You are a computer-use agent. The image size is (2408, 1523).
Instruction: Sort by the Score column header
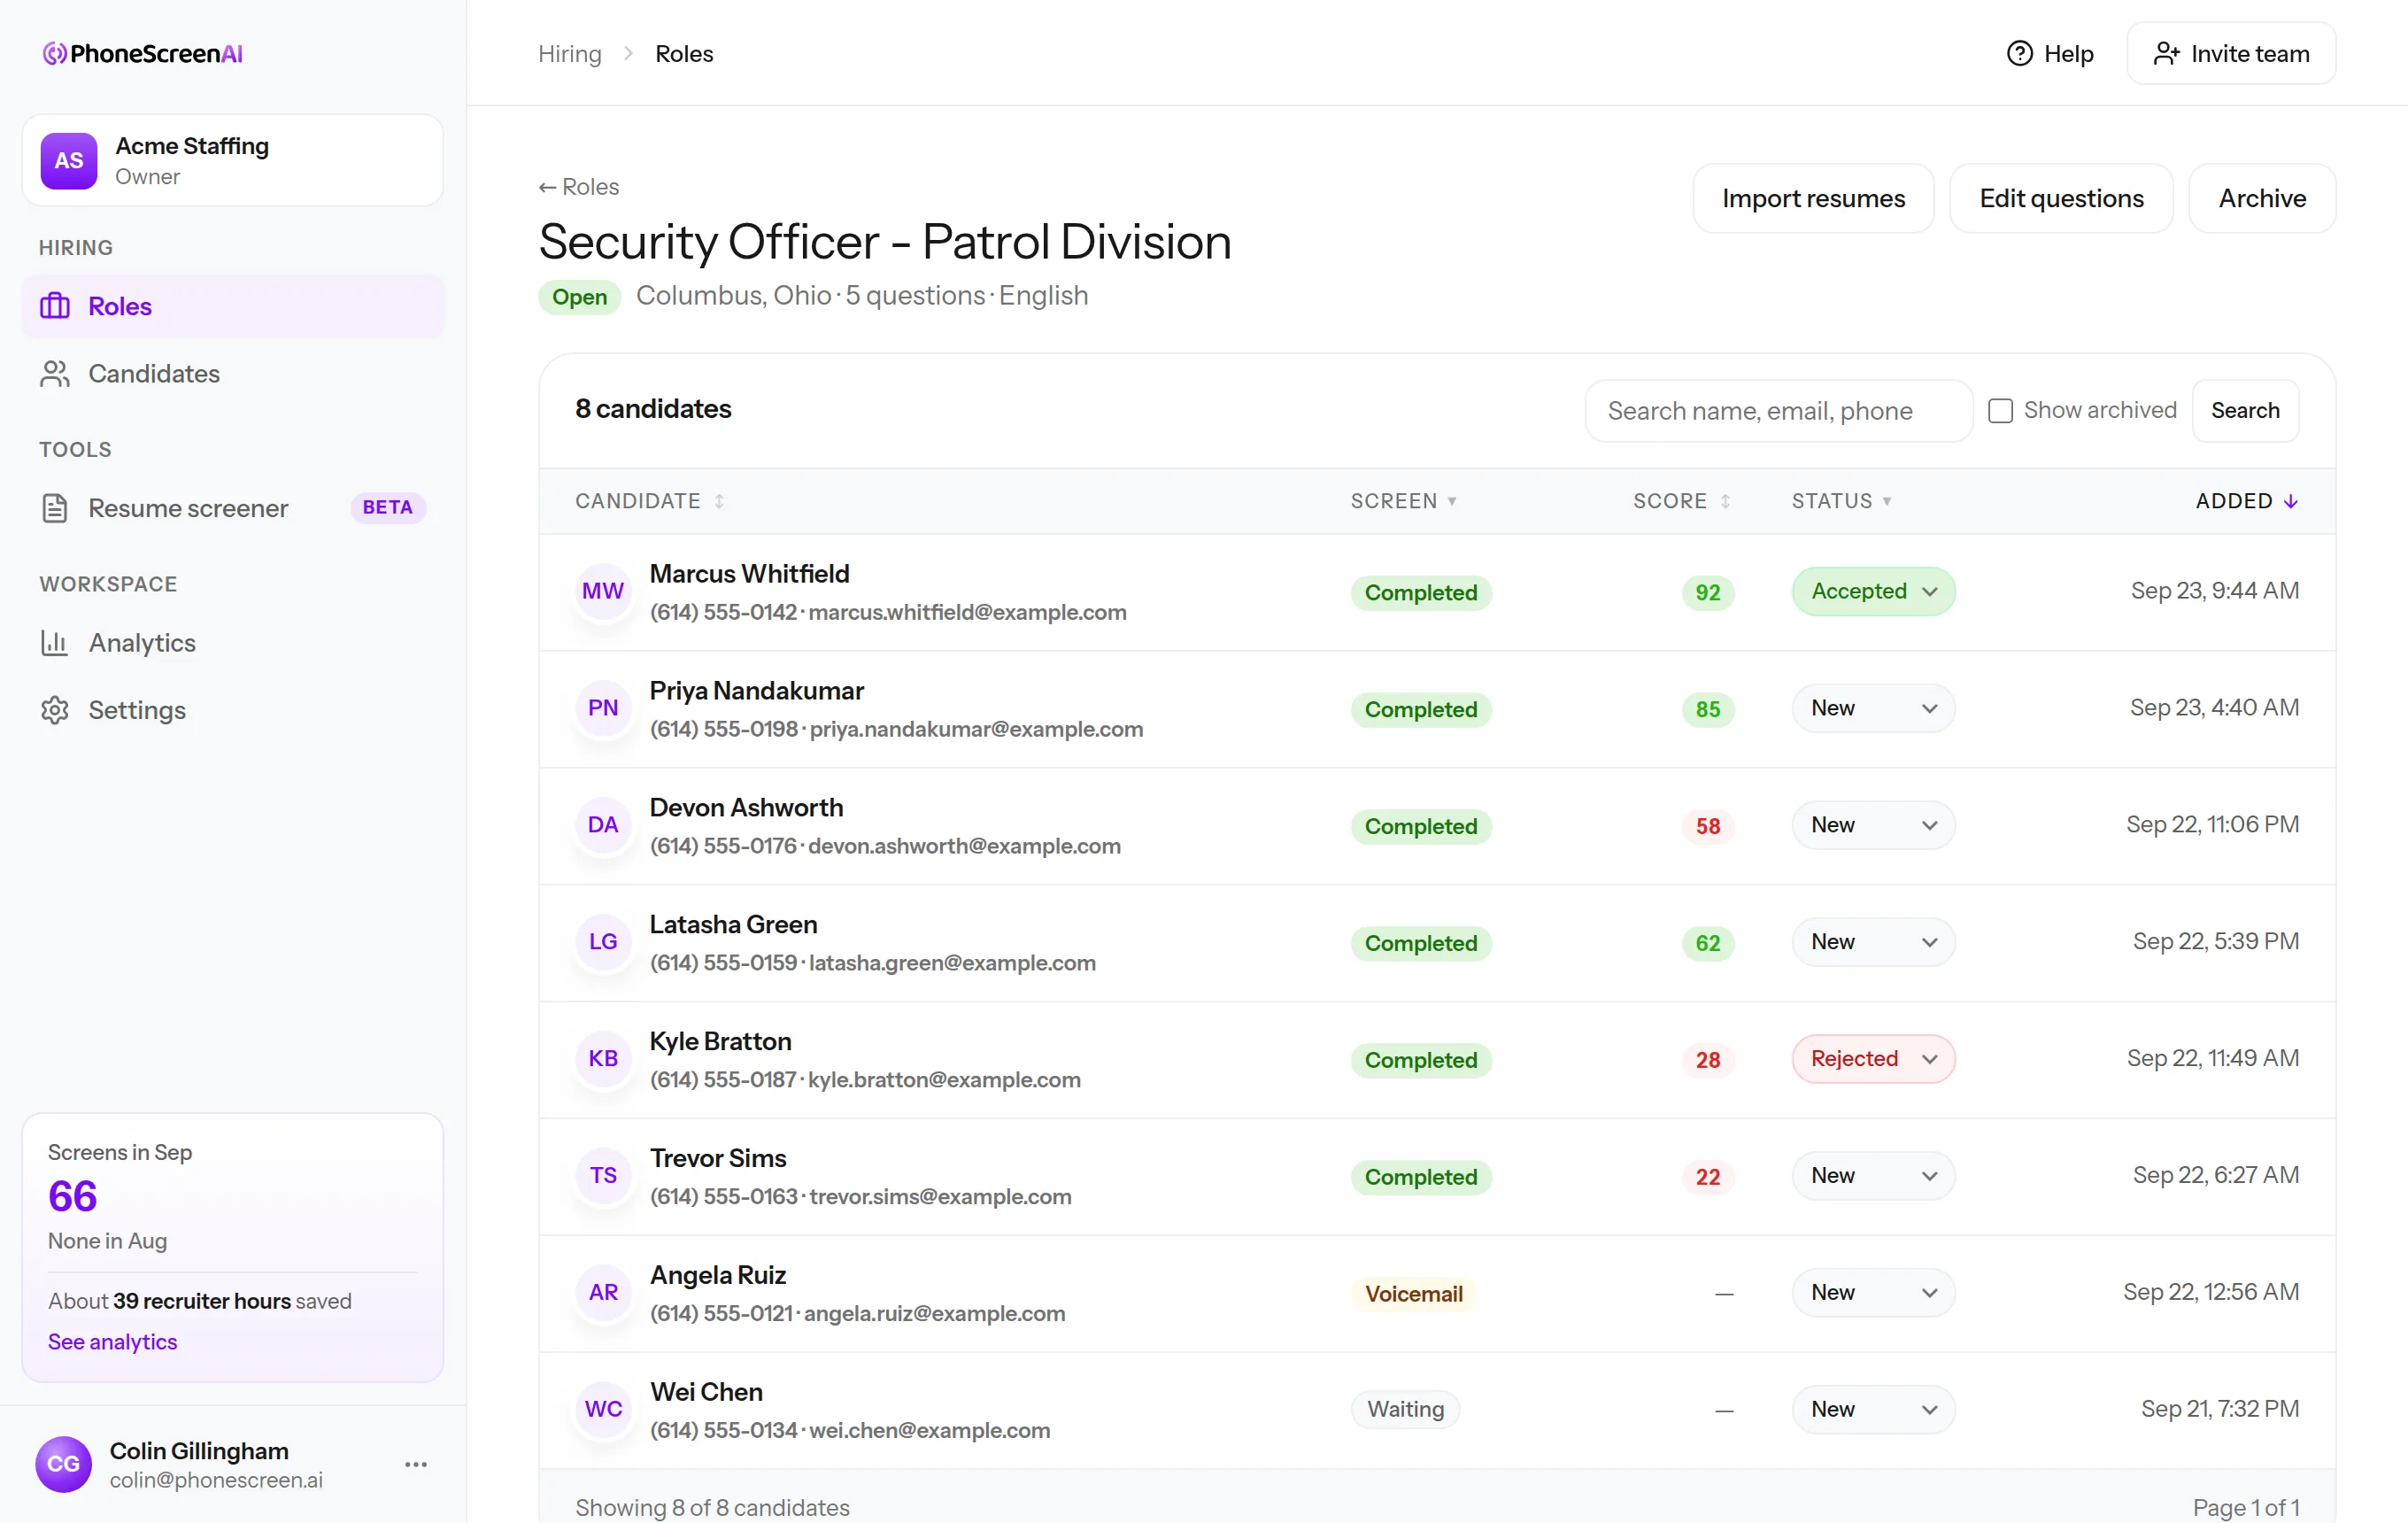(1681, 501)
